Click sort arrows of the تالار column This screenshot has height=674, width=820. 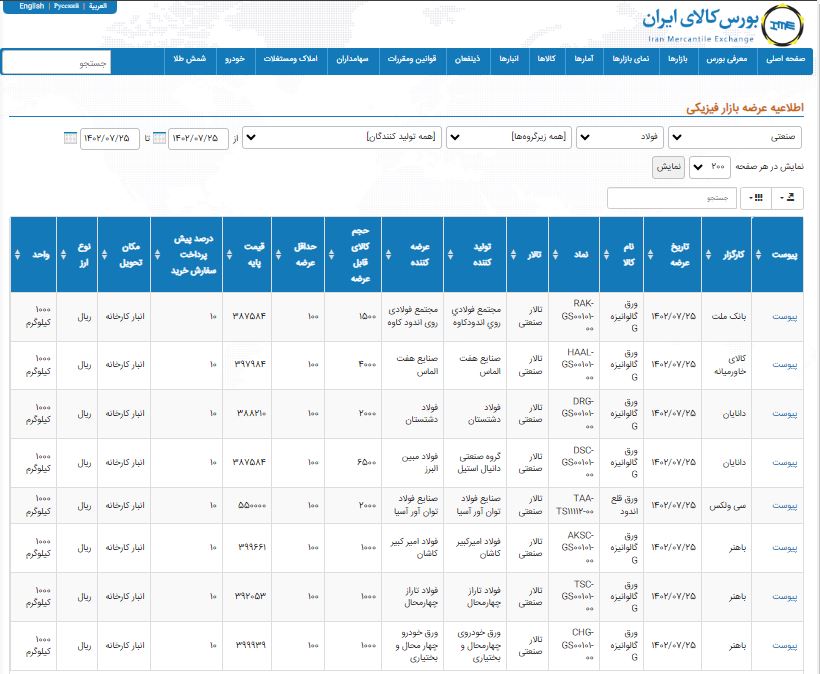click(x=513, y=255)
